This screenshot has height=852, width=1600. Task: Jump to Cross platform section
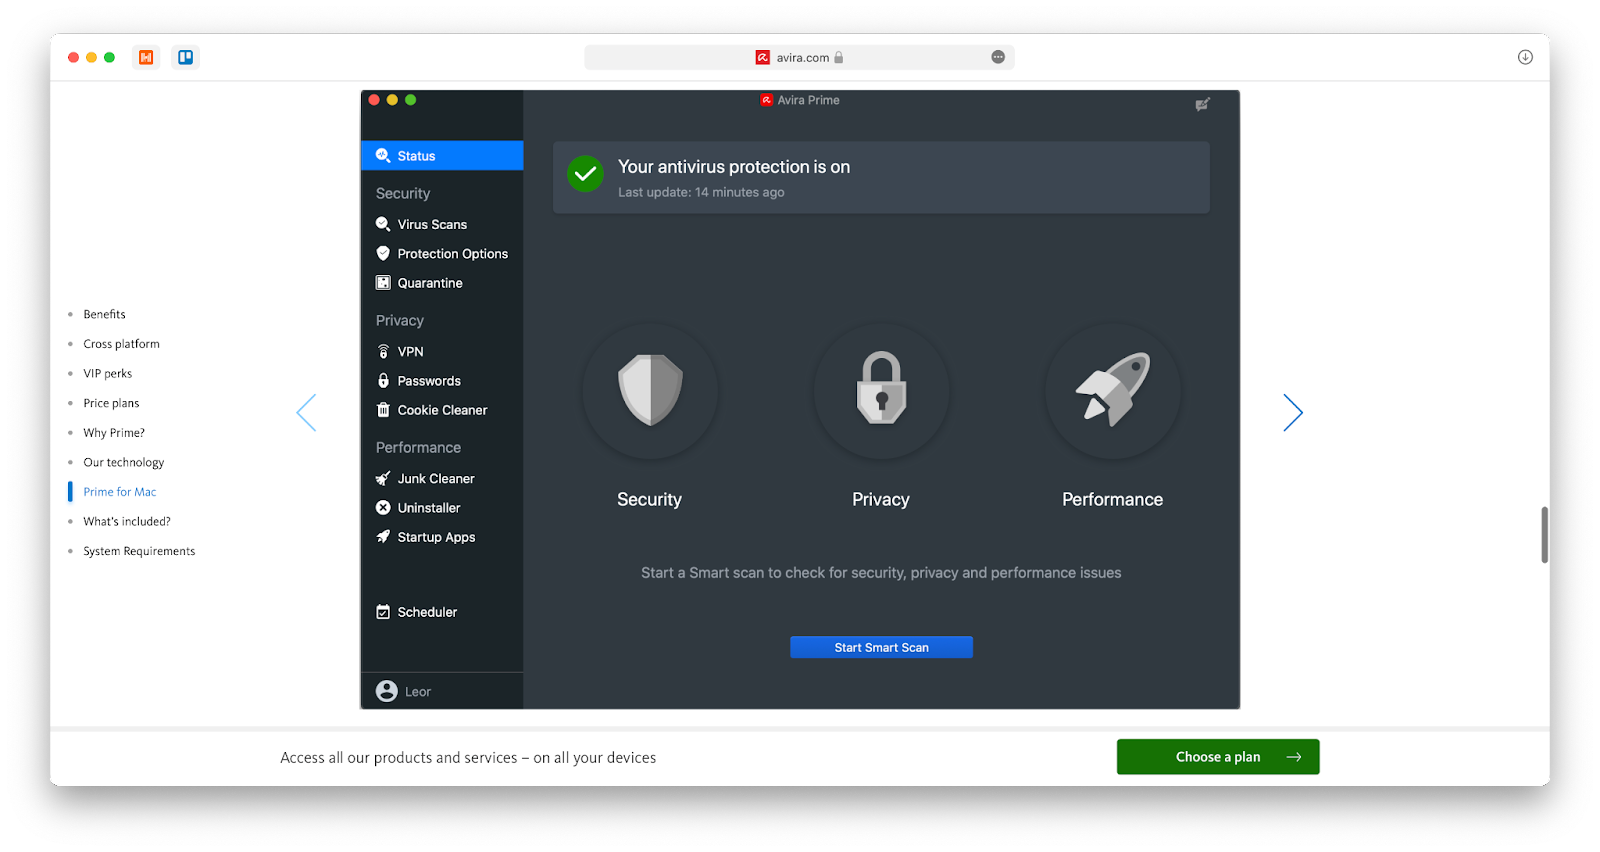point(121,344)
